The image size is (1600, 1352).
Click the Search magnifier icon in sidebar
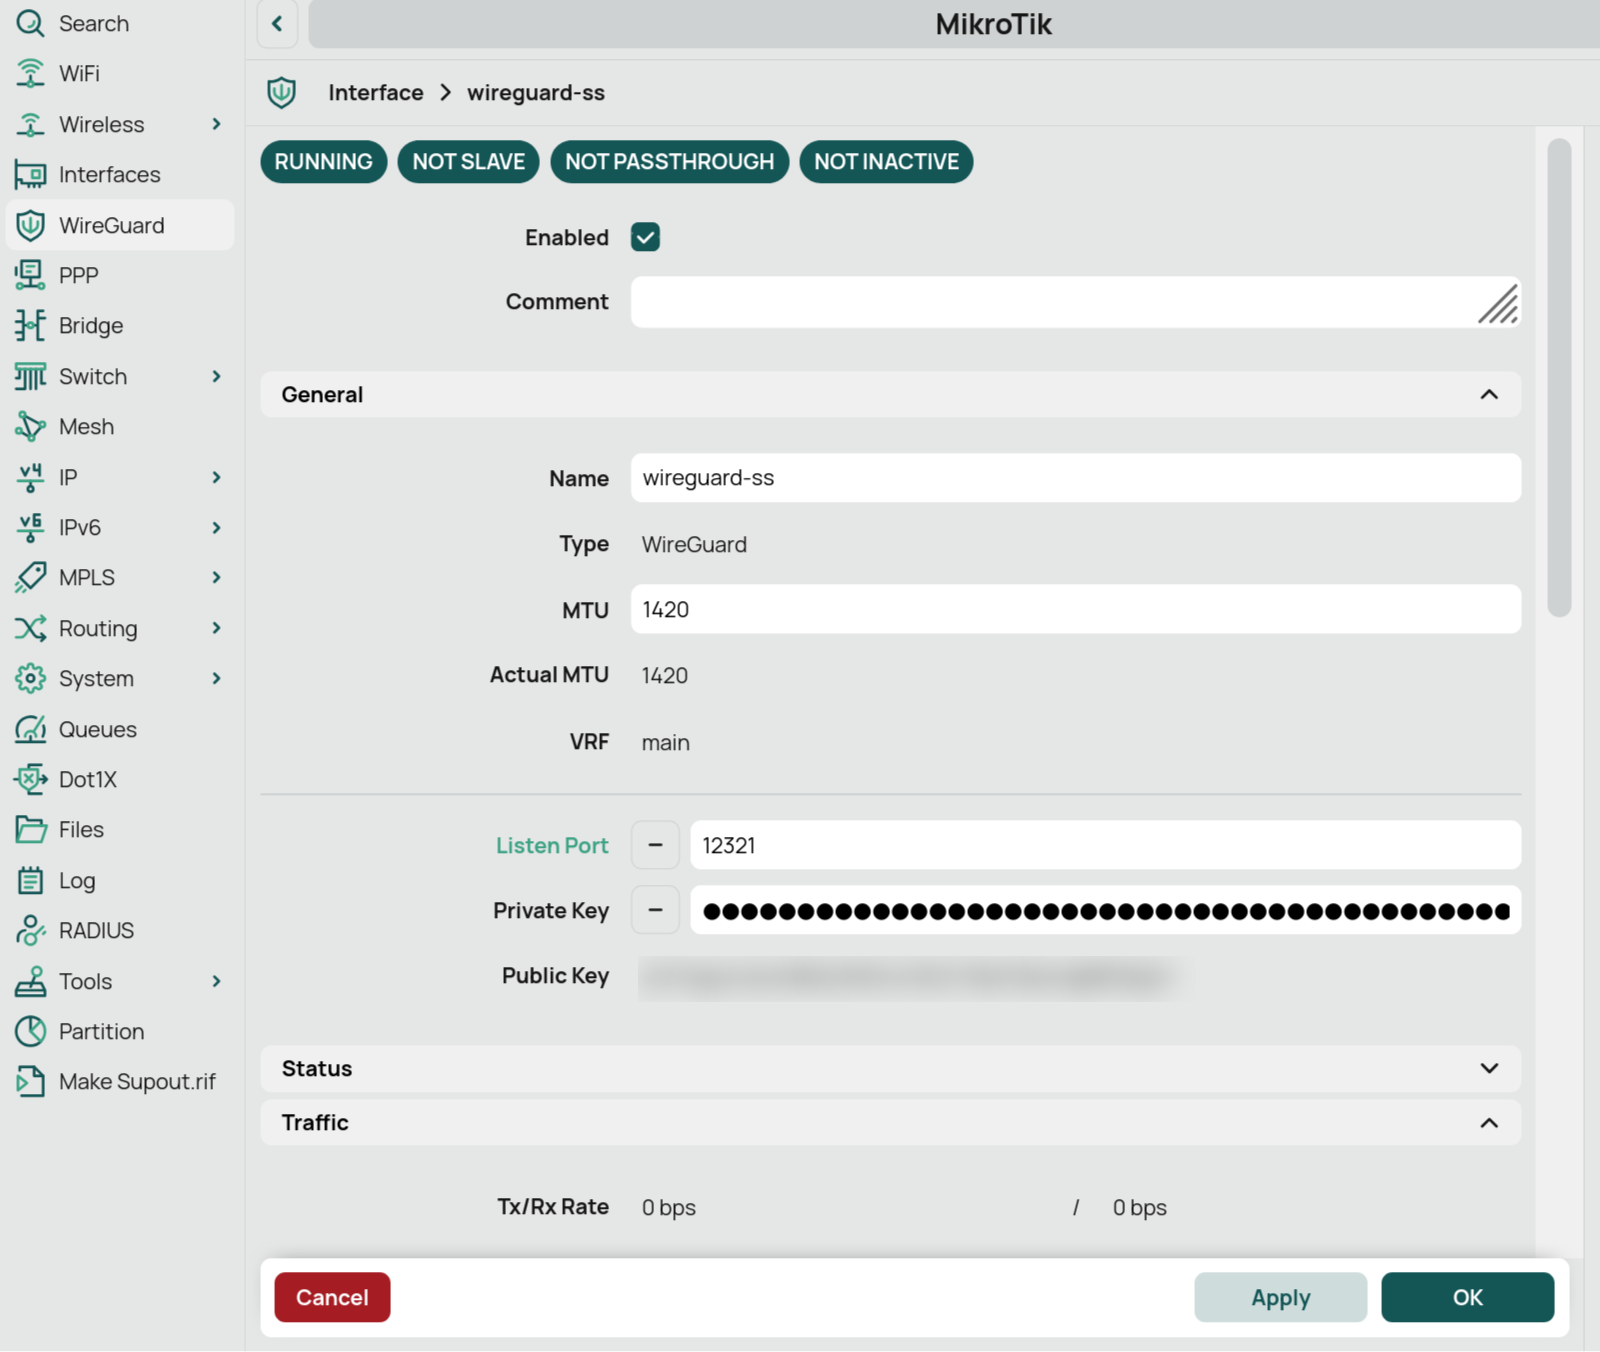pyautogui.click(x=30, y=23)
